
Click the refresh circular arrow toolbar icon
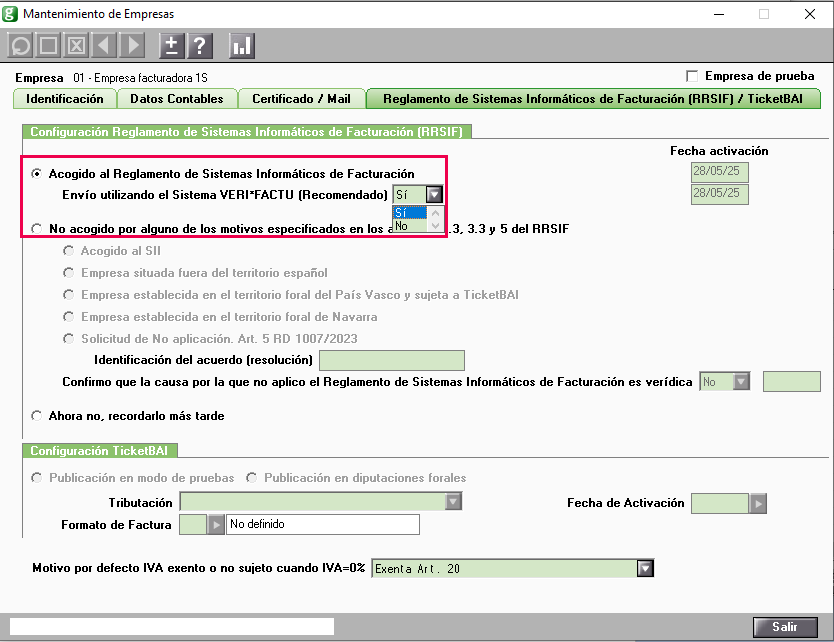click(20, 45)
